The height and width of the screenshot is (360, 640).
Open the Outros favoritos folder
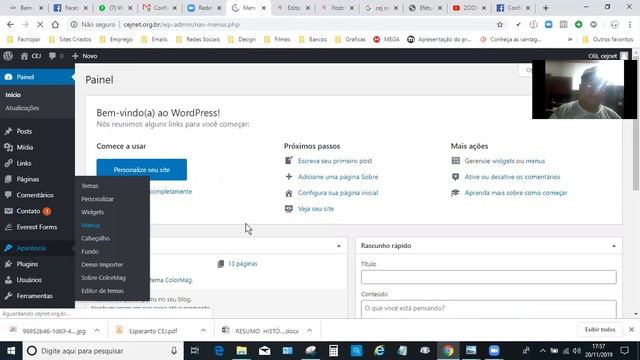pyautogui.click(x=608, y=40)
